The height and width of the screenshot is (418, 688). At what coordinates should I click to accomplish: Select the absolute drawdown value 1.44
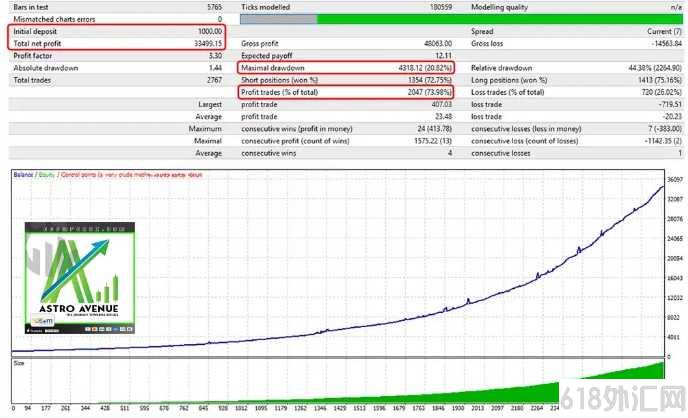(x=215, y=68)
